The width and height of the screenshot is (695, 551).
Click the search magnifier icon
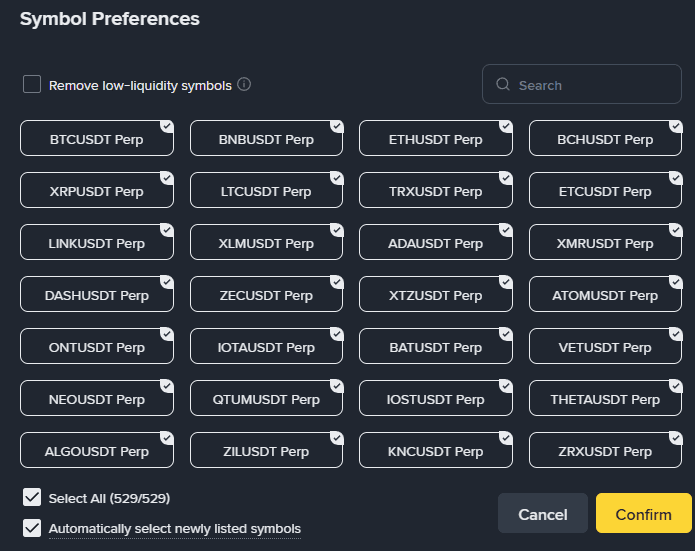click(x=503, y=85)
